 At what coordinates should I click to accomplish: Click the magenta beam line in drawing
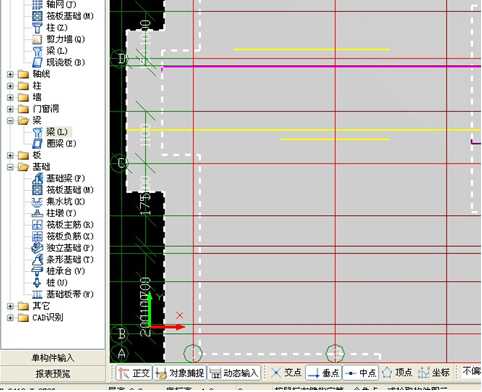[x=321, y=67]
